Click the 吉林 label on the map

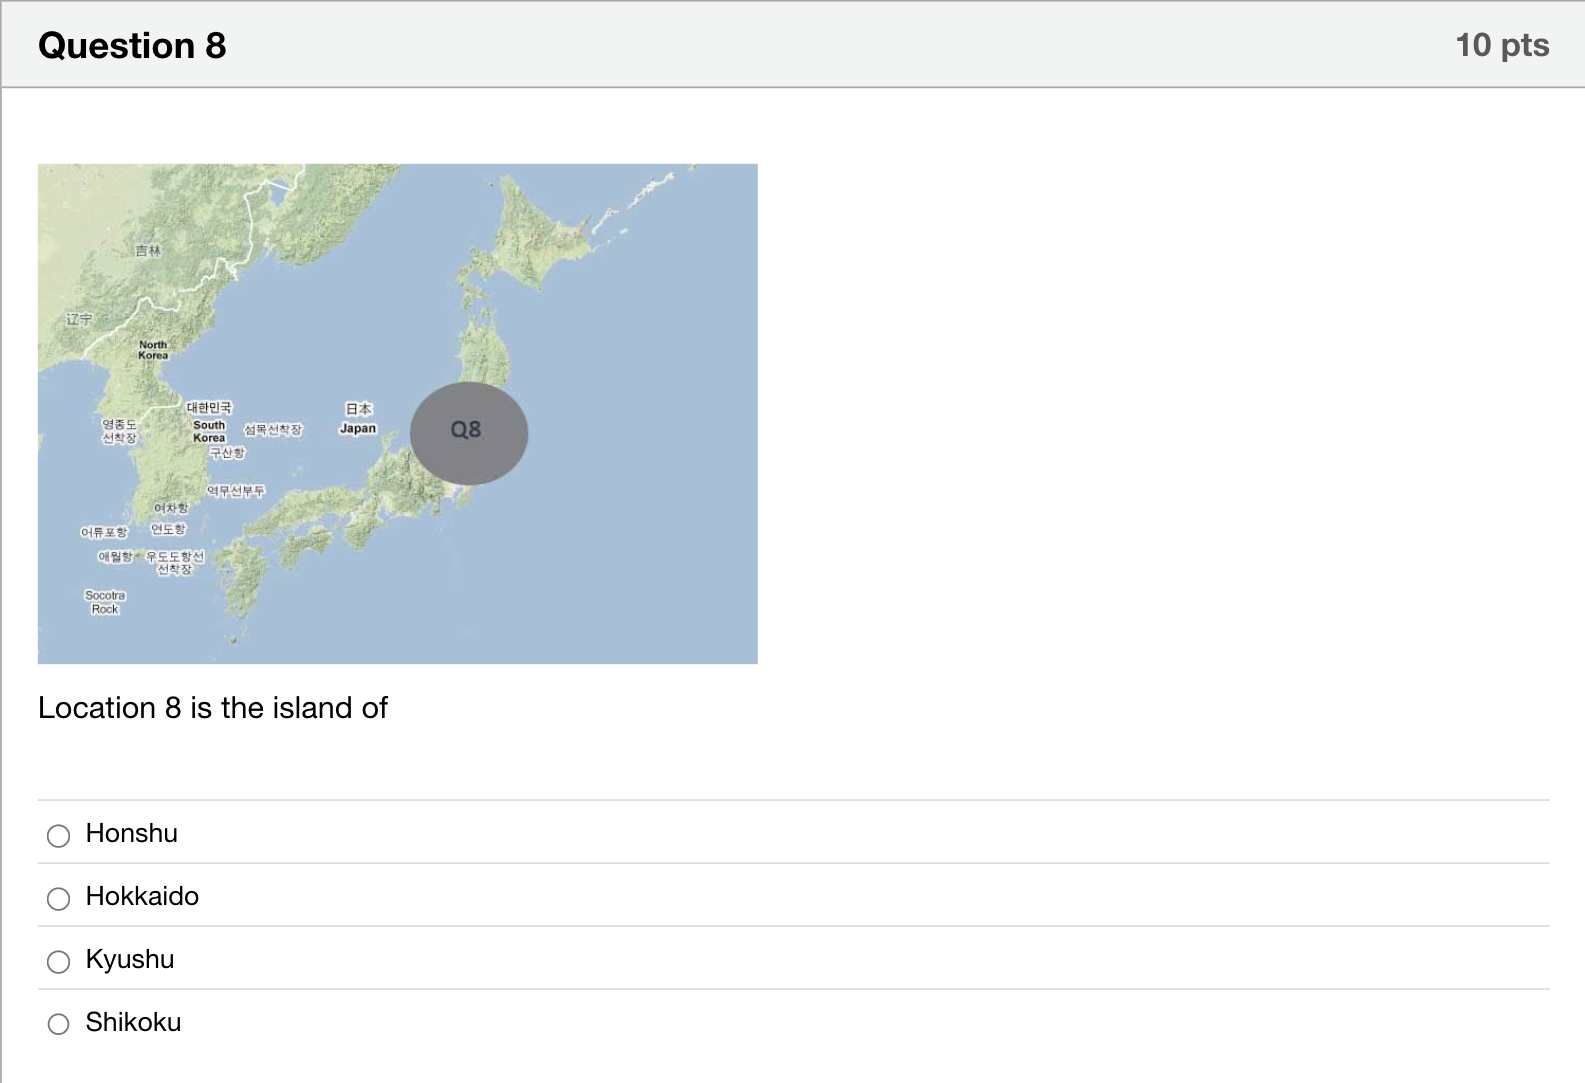(148, 251)
